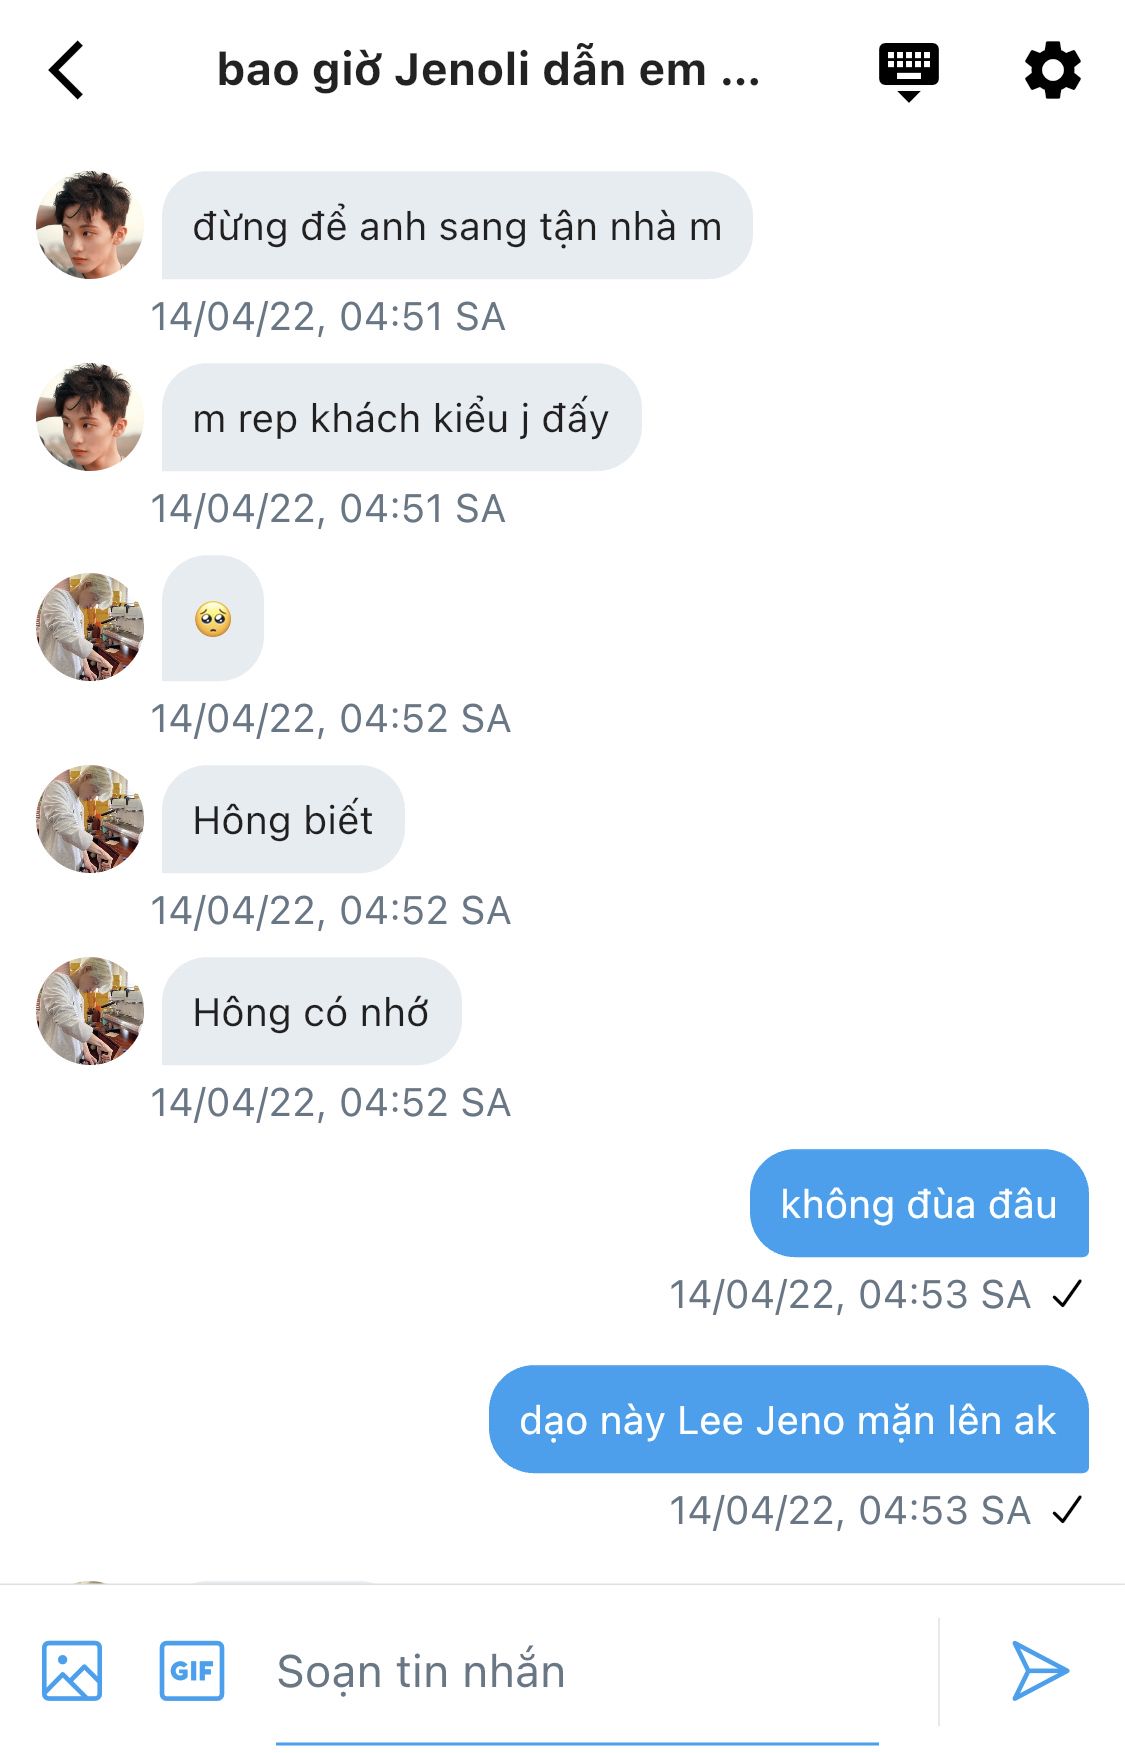Select the "Hông biết" message bubble
The width and height of the screenshot is (1125, 1753).
[x=283, y=820]
